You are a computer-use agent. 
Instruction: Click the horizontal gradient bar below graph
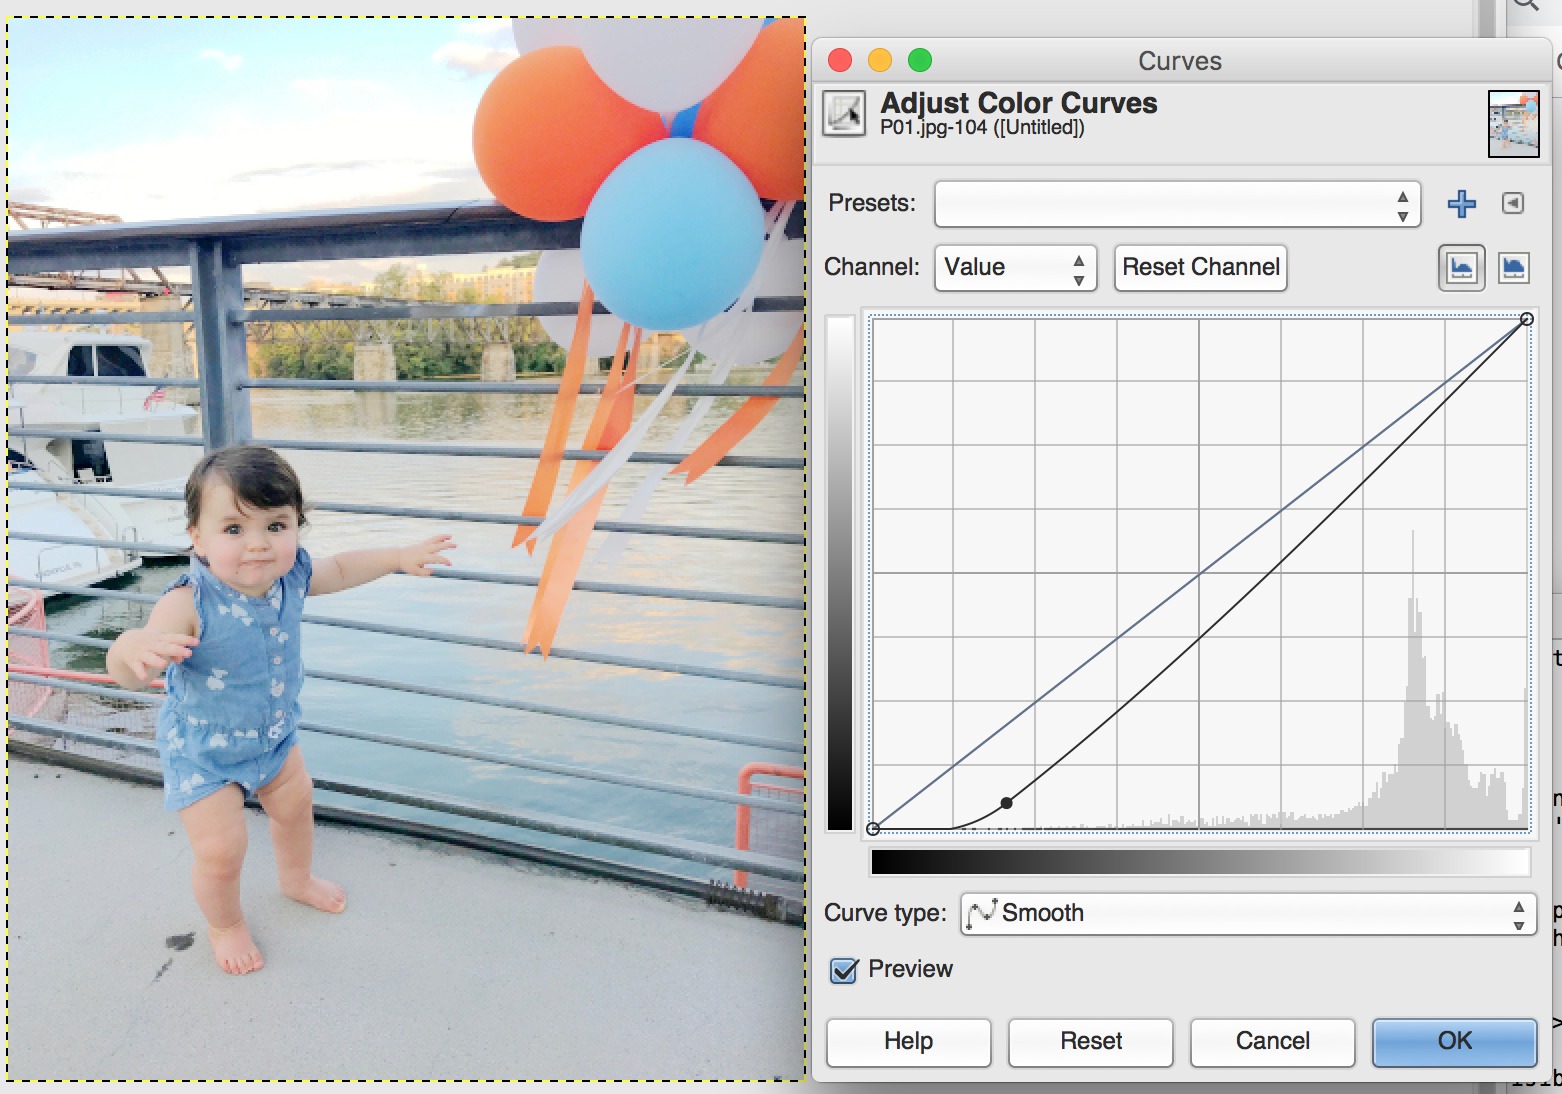(x=1200, y=862)
